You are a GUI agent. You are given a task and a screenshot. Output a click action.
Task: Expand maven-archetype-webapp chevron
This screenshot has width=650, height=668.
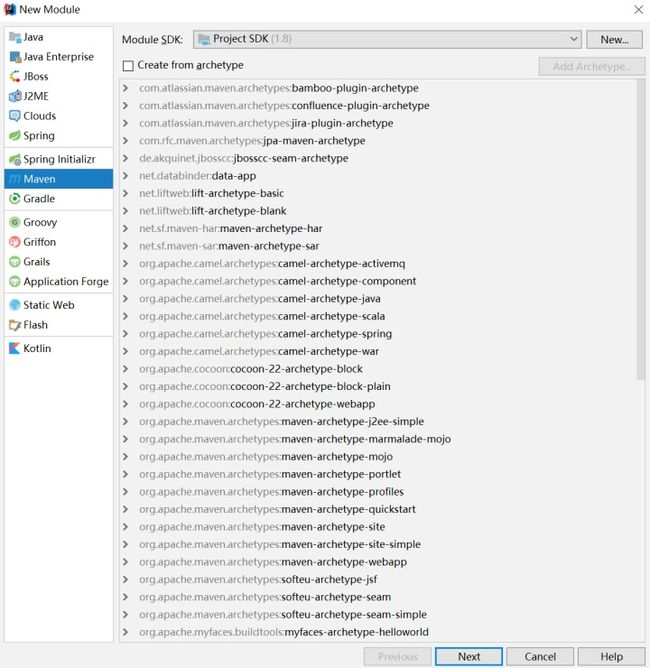tap(125, 562)
